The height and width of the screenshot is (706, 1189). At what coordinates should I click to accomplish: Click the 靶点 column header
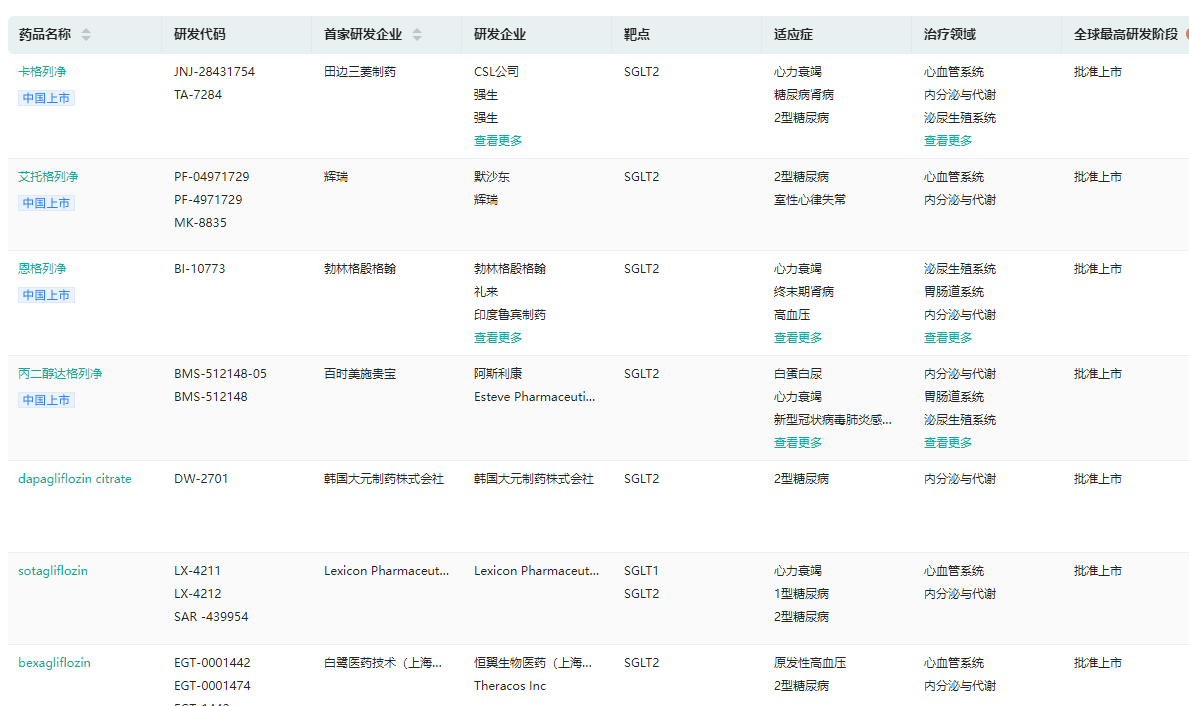[637, 35]
